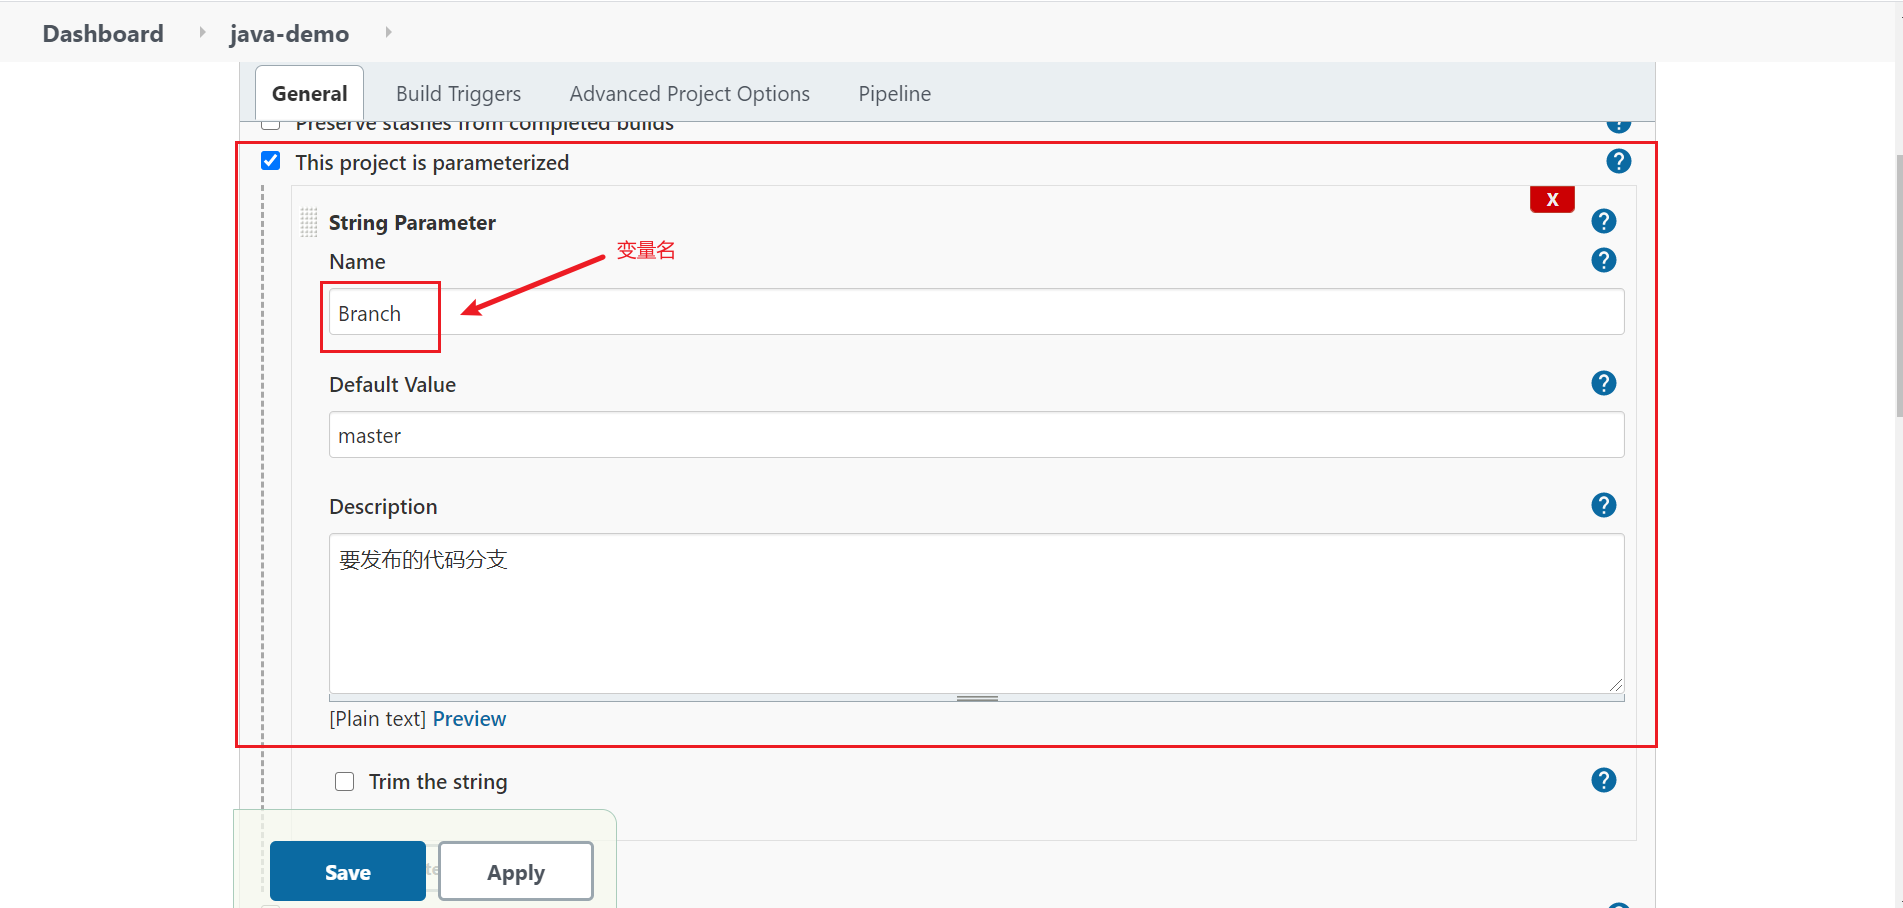This screenshot has height=908, width=1903.
Task: Click the Save button
Action: (x=347, y=871)
